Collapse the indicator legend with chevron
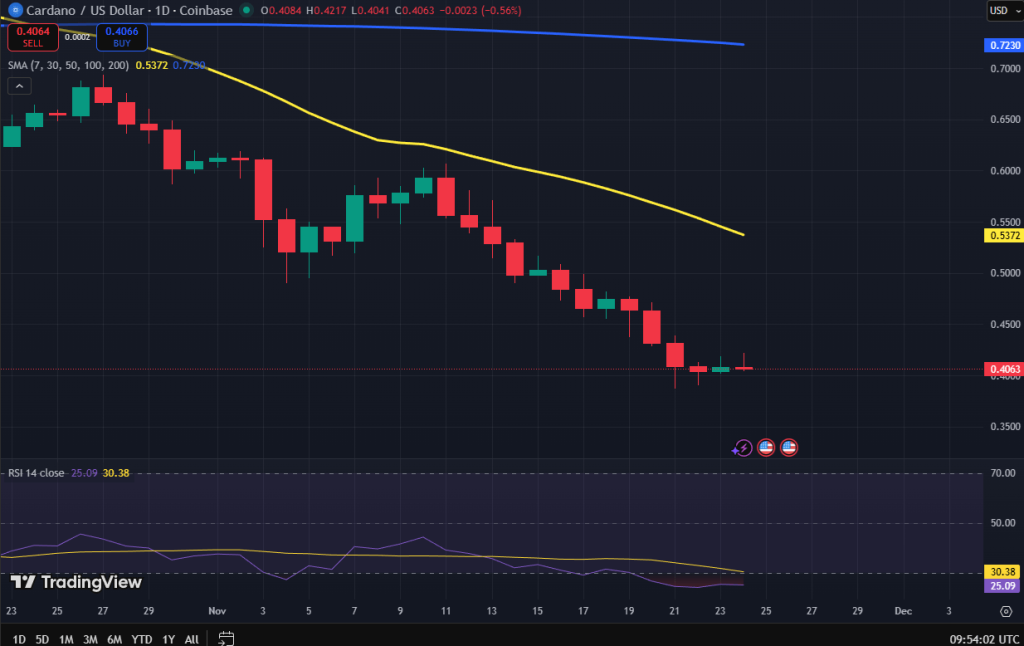The image size is (1024, 646). 18,86
